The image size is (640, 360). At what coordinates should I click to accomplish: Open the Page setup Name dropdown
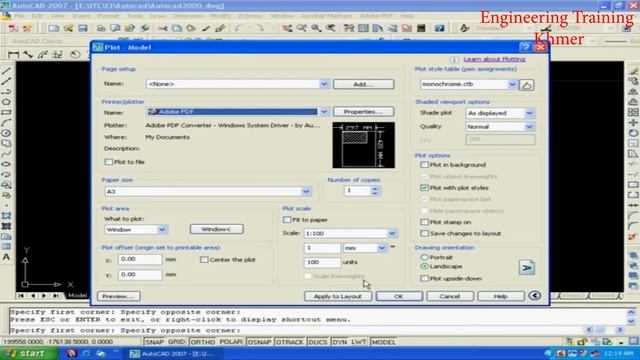(x=324, y=84)
